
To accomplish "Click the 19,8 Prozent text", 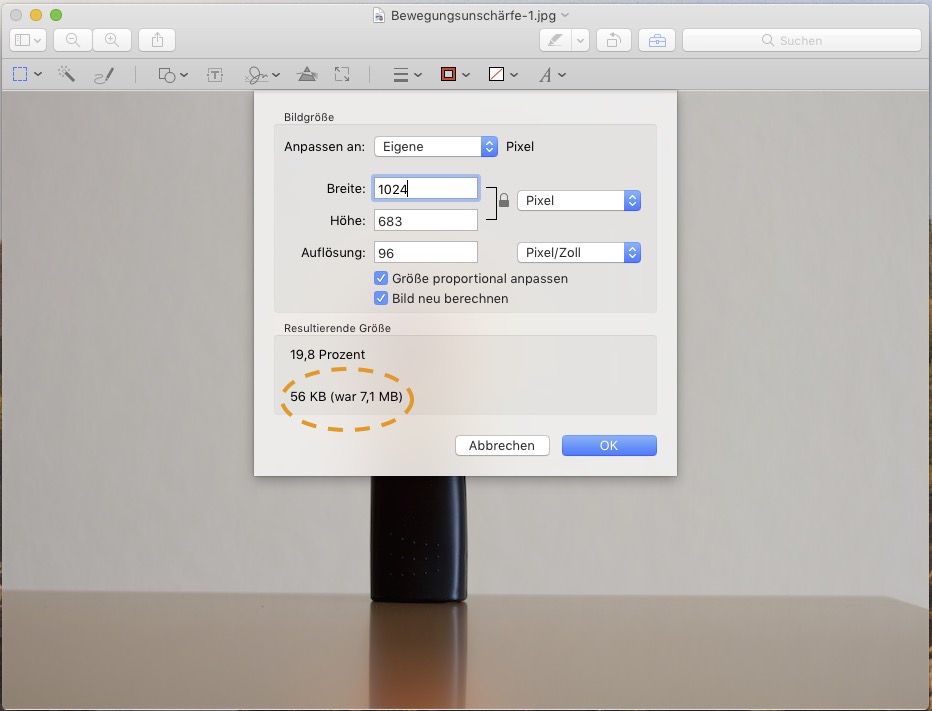I will [328, 355].
